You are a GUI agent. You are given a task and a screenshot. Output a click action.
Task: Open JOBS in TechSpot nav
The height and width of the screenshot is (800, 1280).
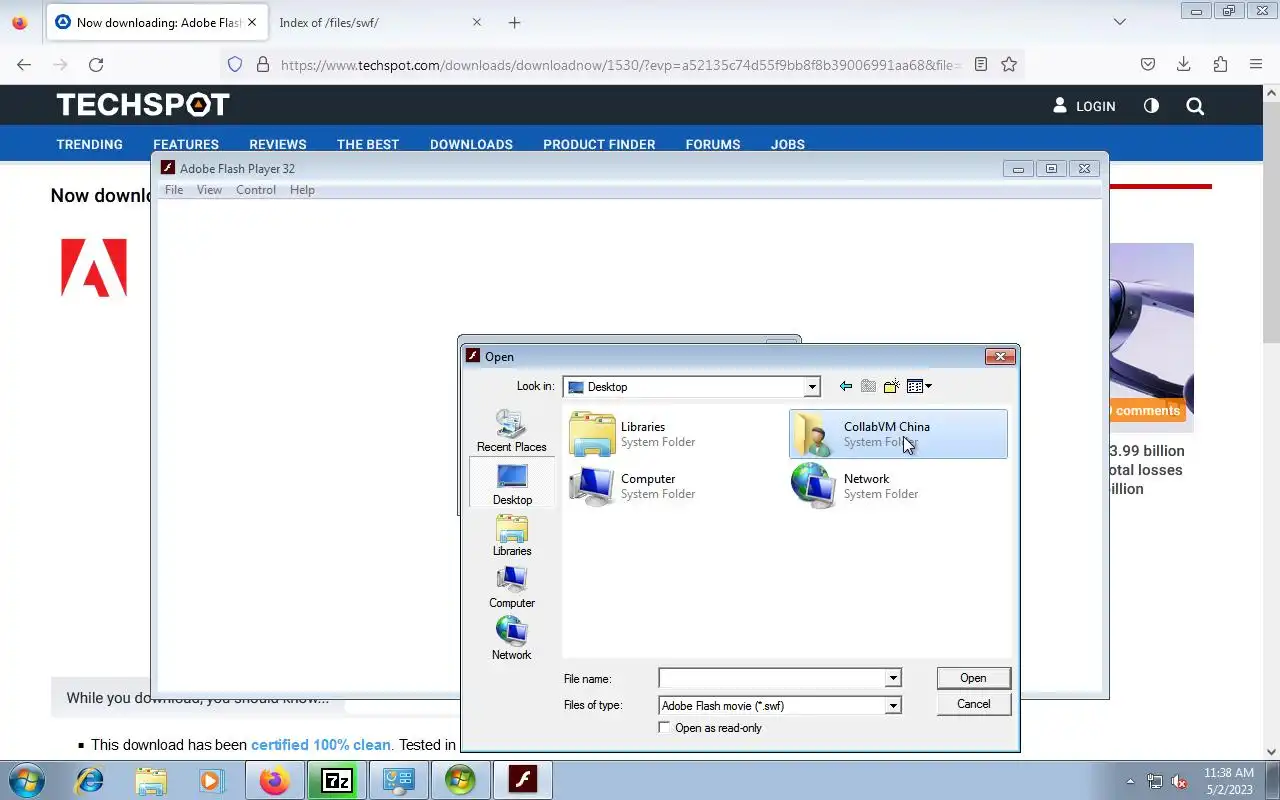coord(788,144)
